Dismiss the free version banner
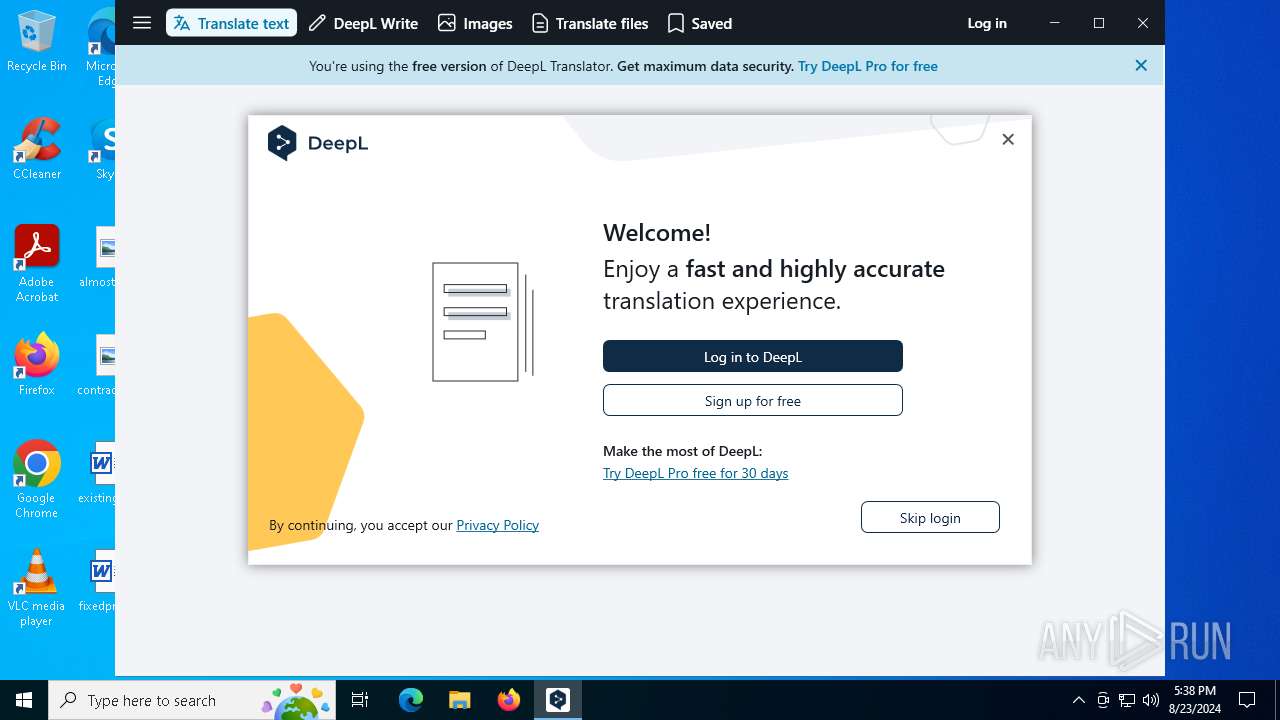Image resolution: width=1280 pixels, height=720 pixels. [1141, 65]
